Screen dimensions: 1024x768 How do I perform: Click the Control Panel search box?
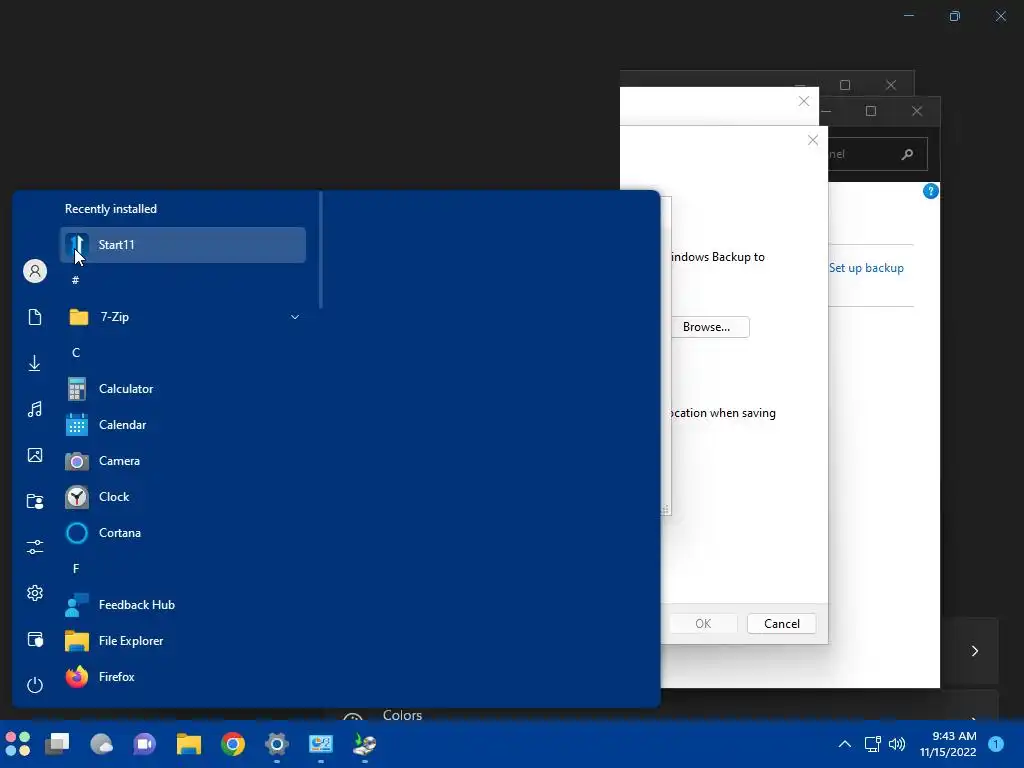coord(878,154)
